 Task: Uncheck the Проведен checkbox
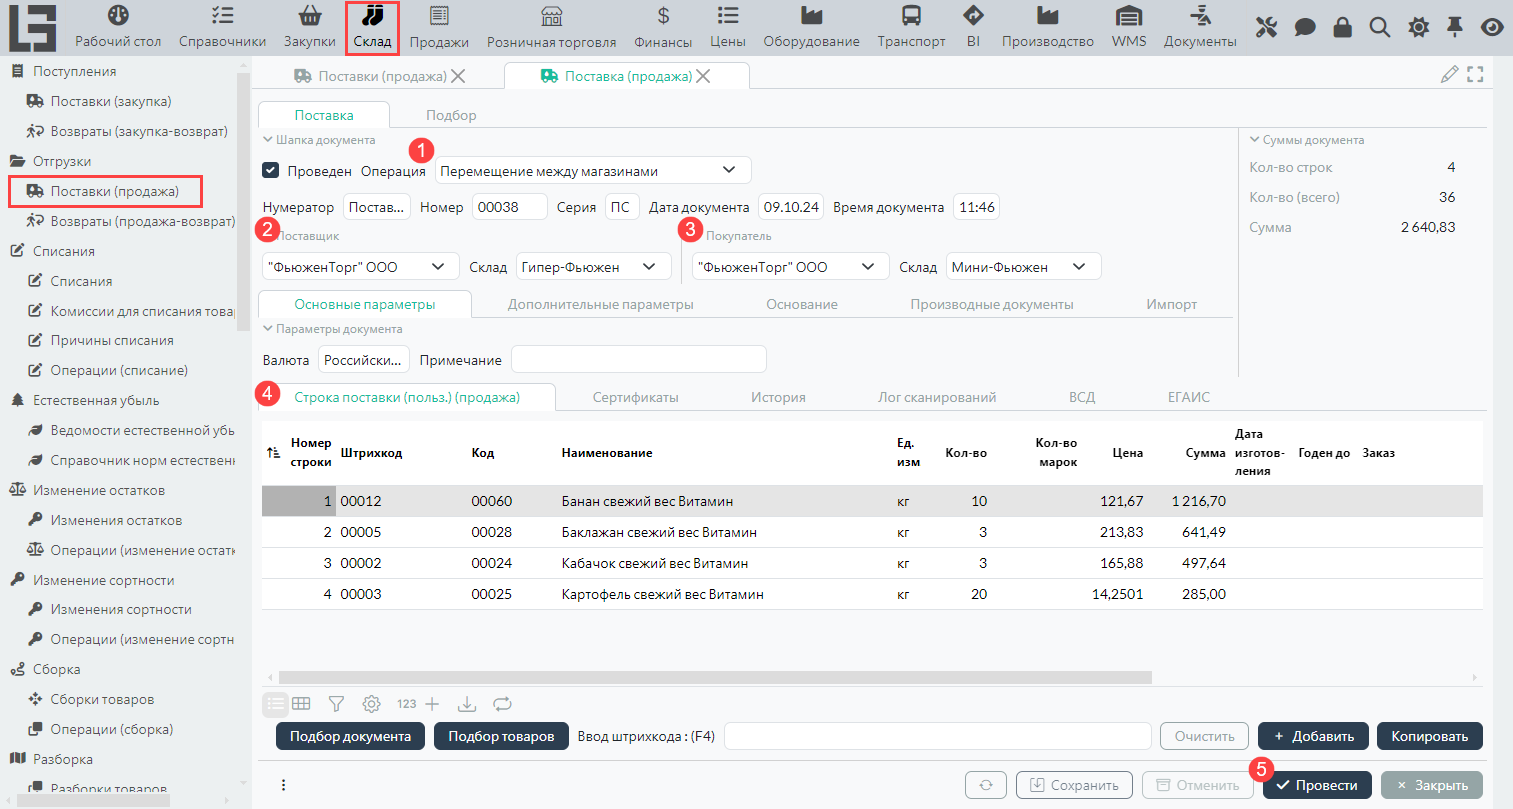(270, 171)
